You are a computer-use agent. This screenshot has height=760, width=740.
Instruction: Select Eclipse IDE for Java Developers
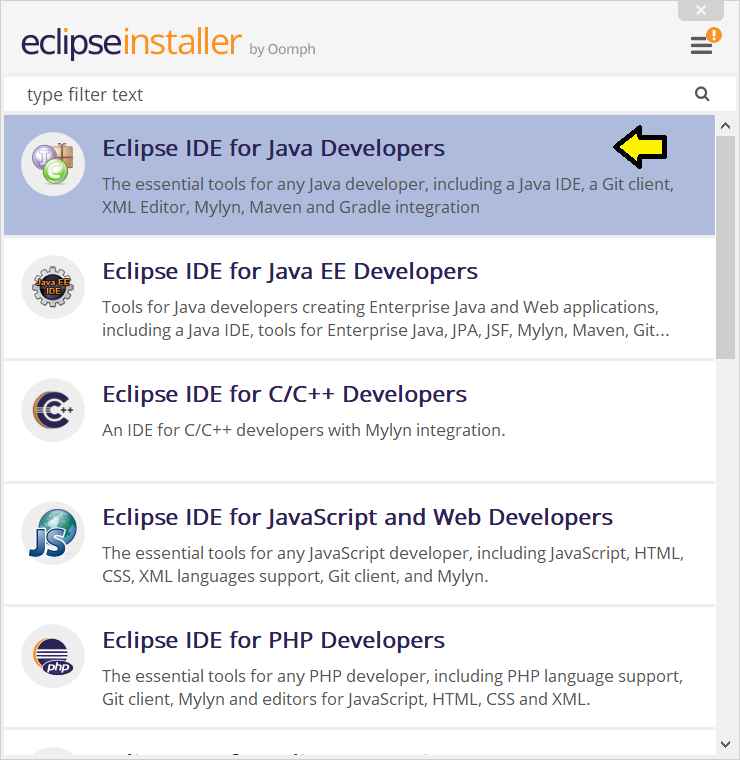[x=360, y=175]
